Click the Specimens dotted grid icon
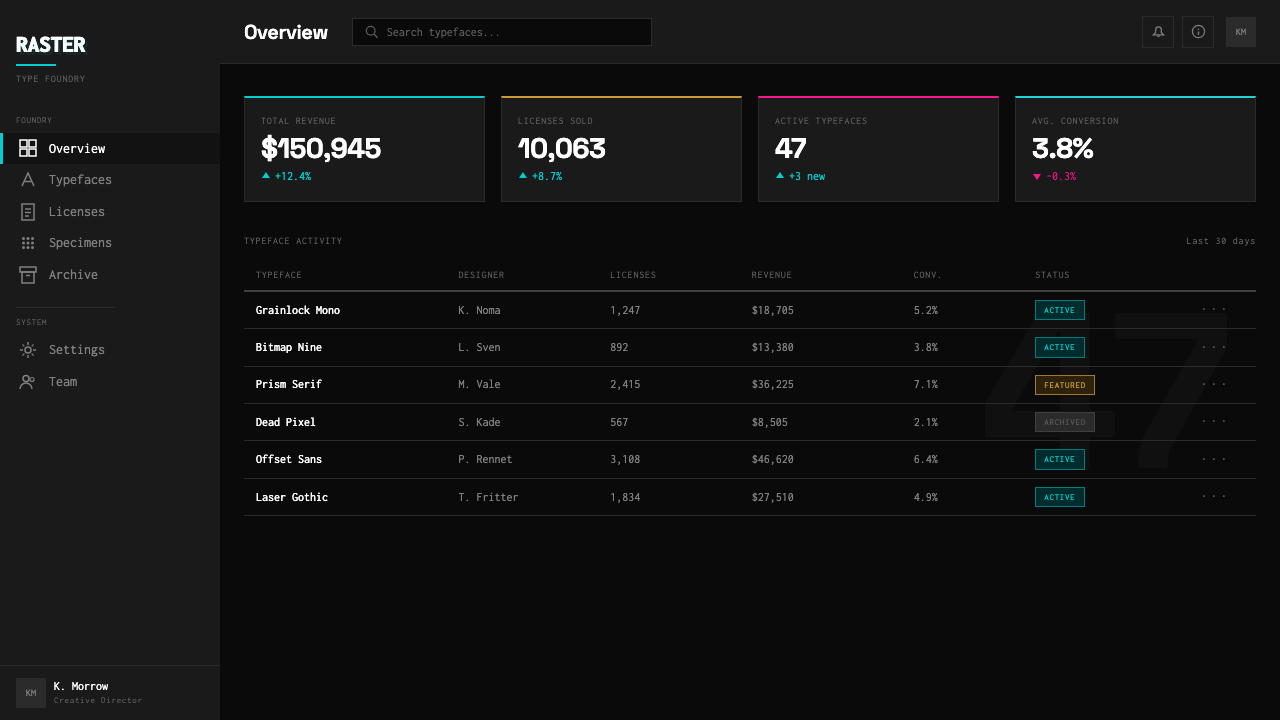1280x720 pixels. tap(28, 243)
